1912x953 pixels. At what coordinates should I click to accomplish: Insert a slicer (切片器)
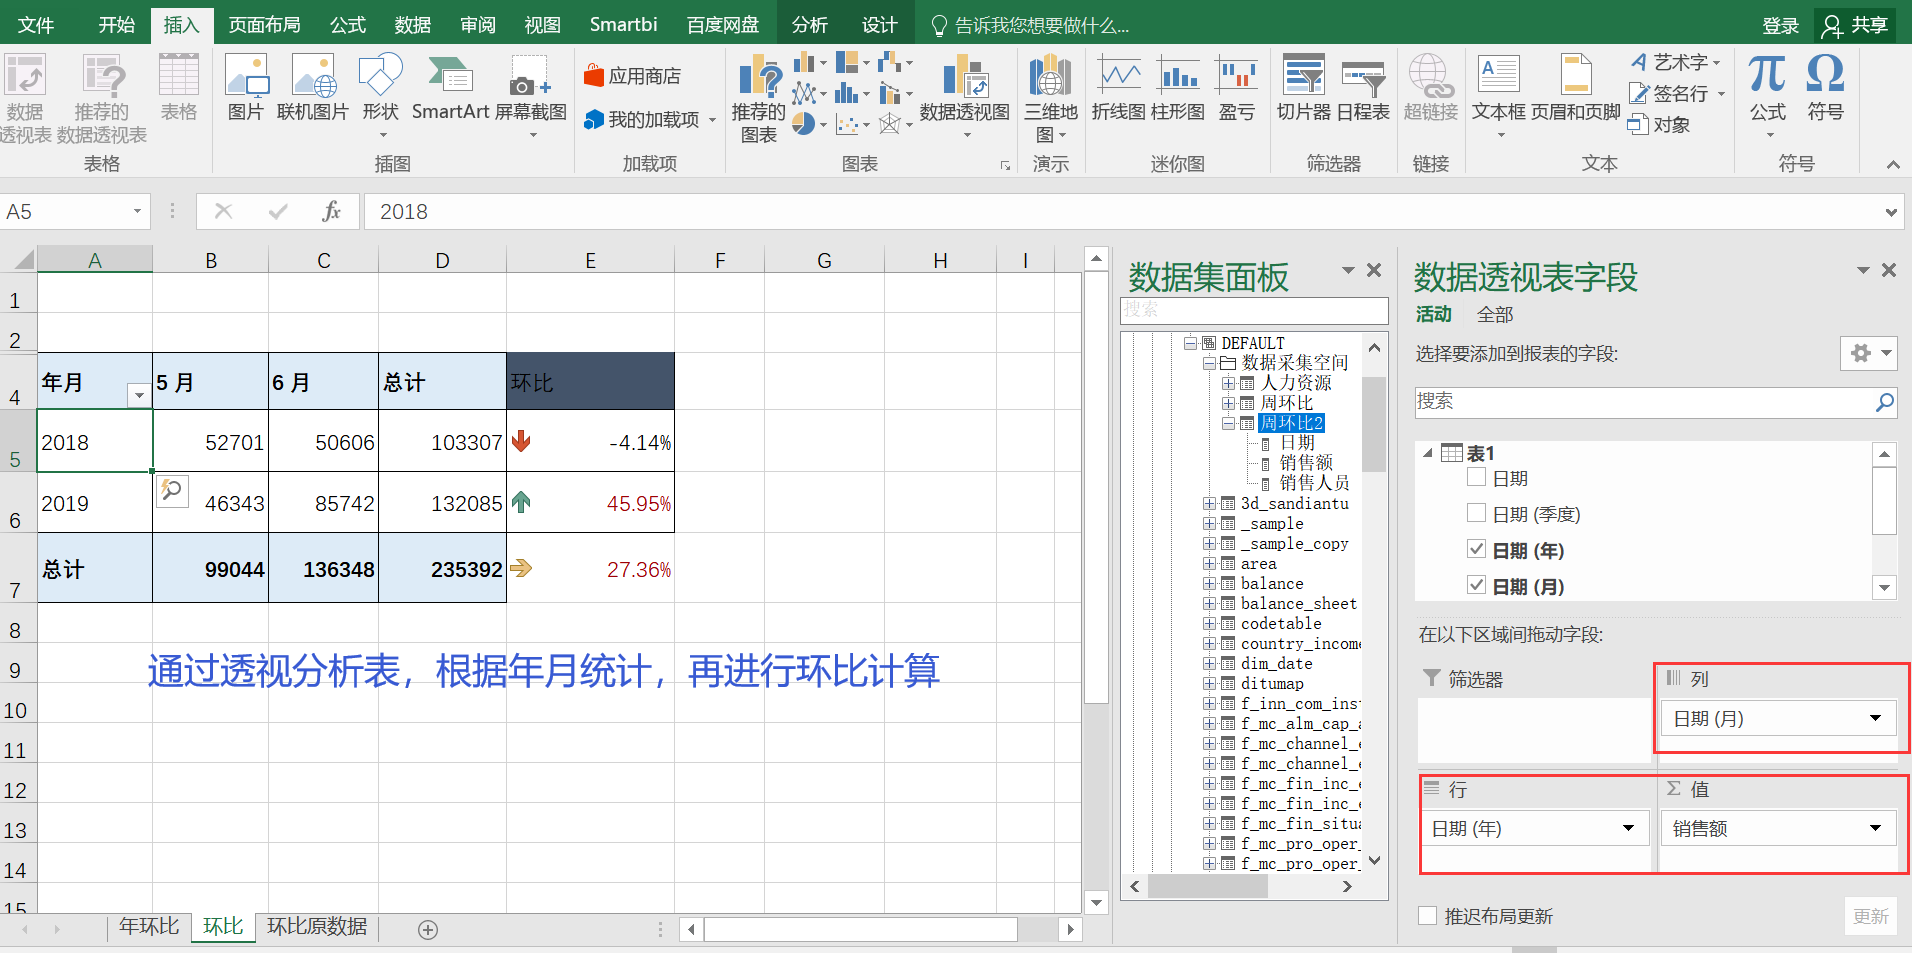(1304, 88)
